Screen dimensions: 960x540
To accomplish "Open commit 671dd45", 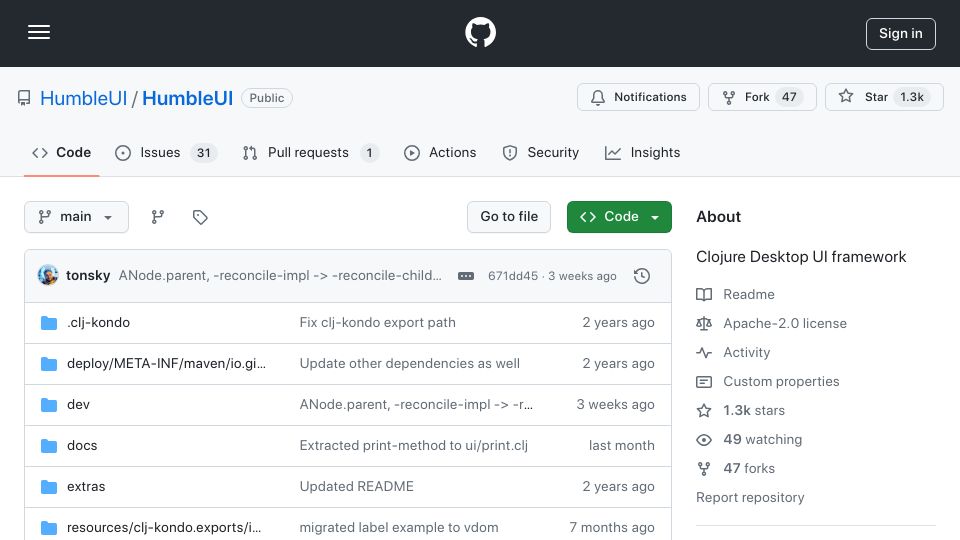I will (x=513, y=276).
